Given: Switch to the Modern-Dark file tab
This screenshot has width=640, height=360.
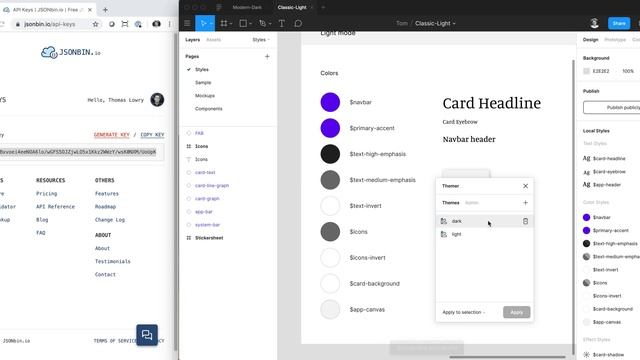Looking at the screenshot, I should (247, 7).
